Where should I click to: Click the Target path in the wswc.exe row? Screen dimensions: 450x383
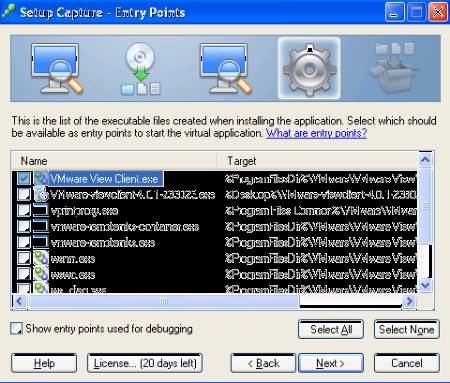pos(321,275)
